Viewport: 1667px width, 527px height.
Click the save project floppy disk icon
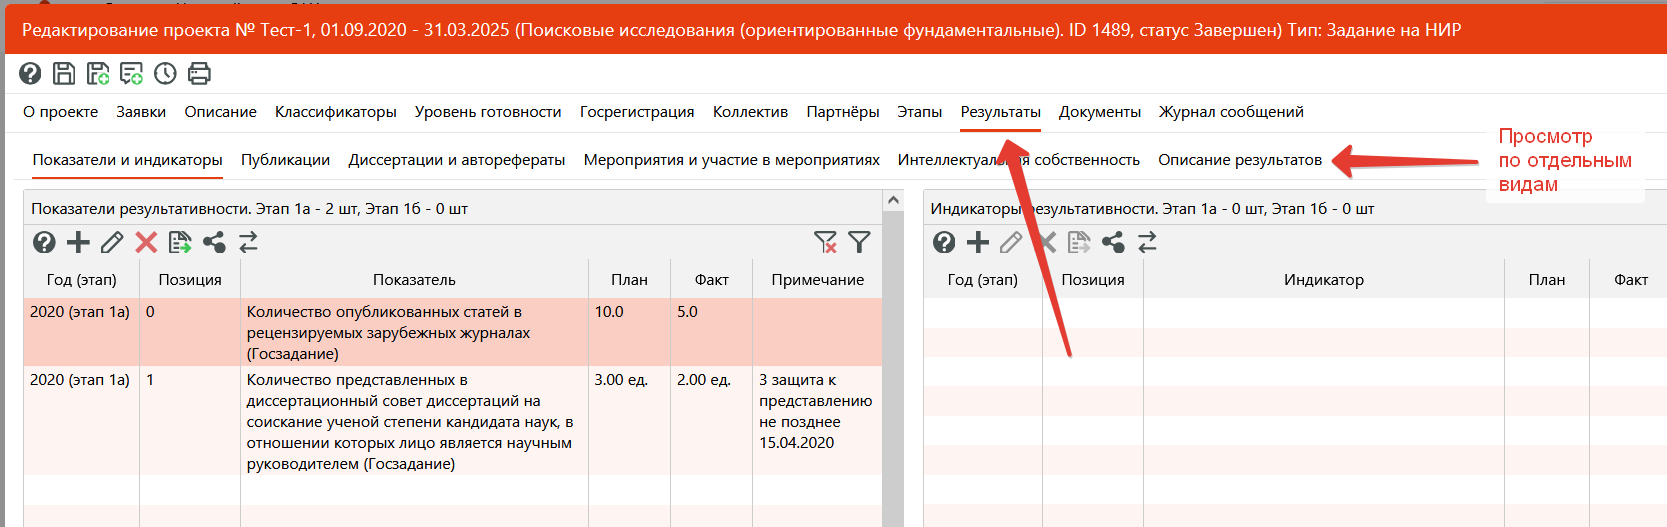pos(64,73)
